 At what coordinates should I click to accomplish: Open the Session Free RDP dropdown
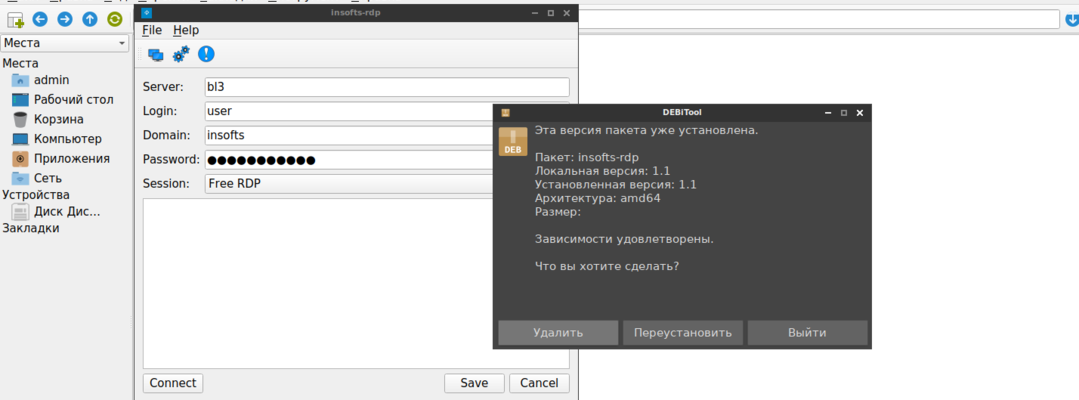387,184
